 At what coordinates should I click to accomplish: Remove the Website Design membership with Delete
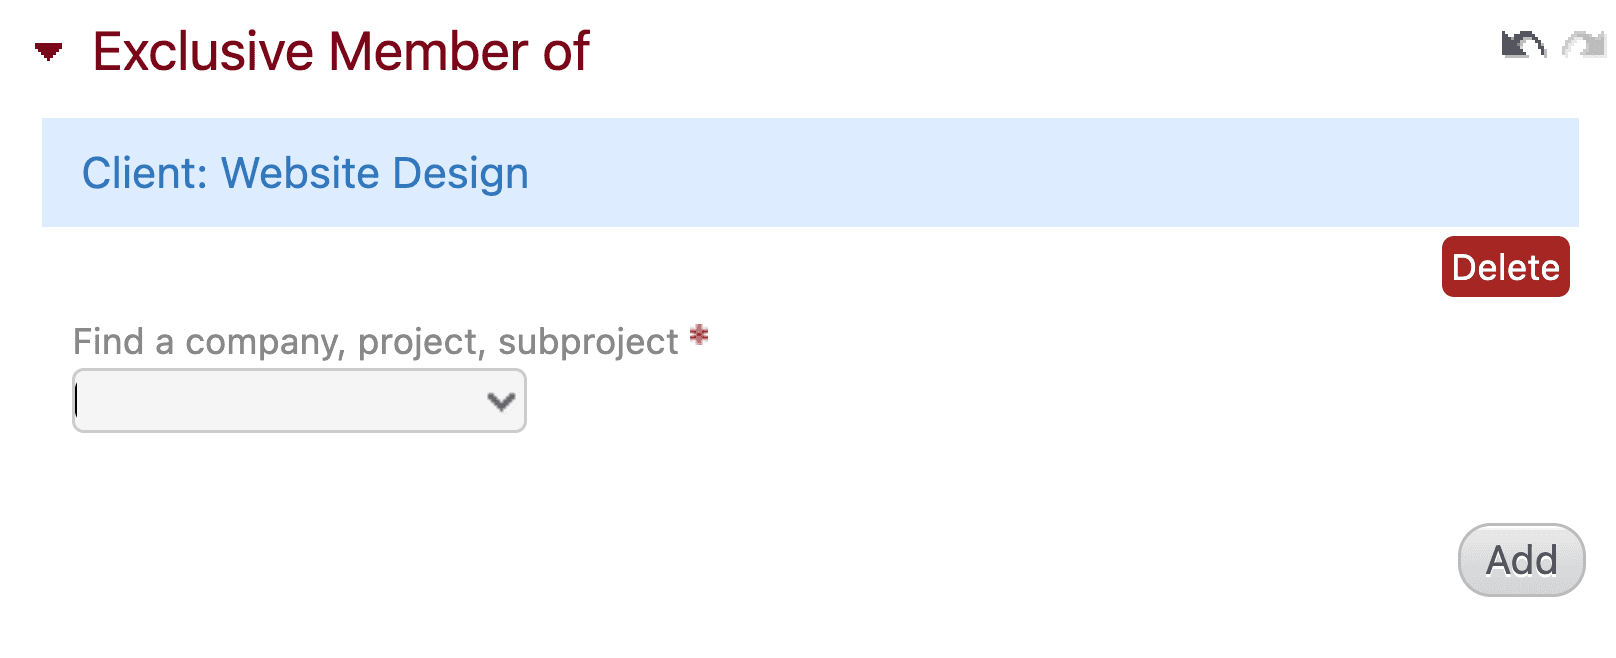[x=1505, y=267]
